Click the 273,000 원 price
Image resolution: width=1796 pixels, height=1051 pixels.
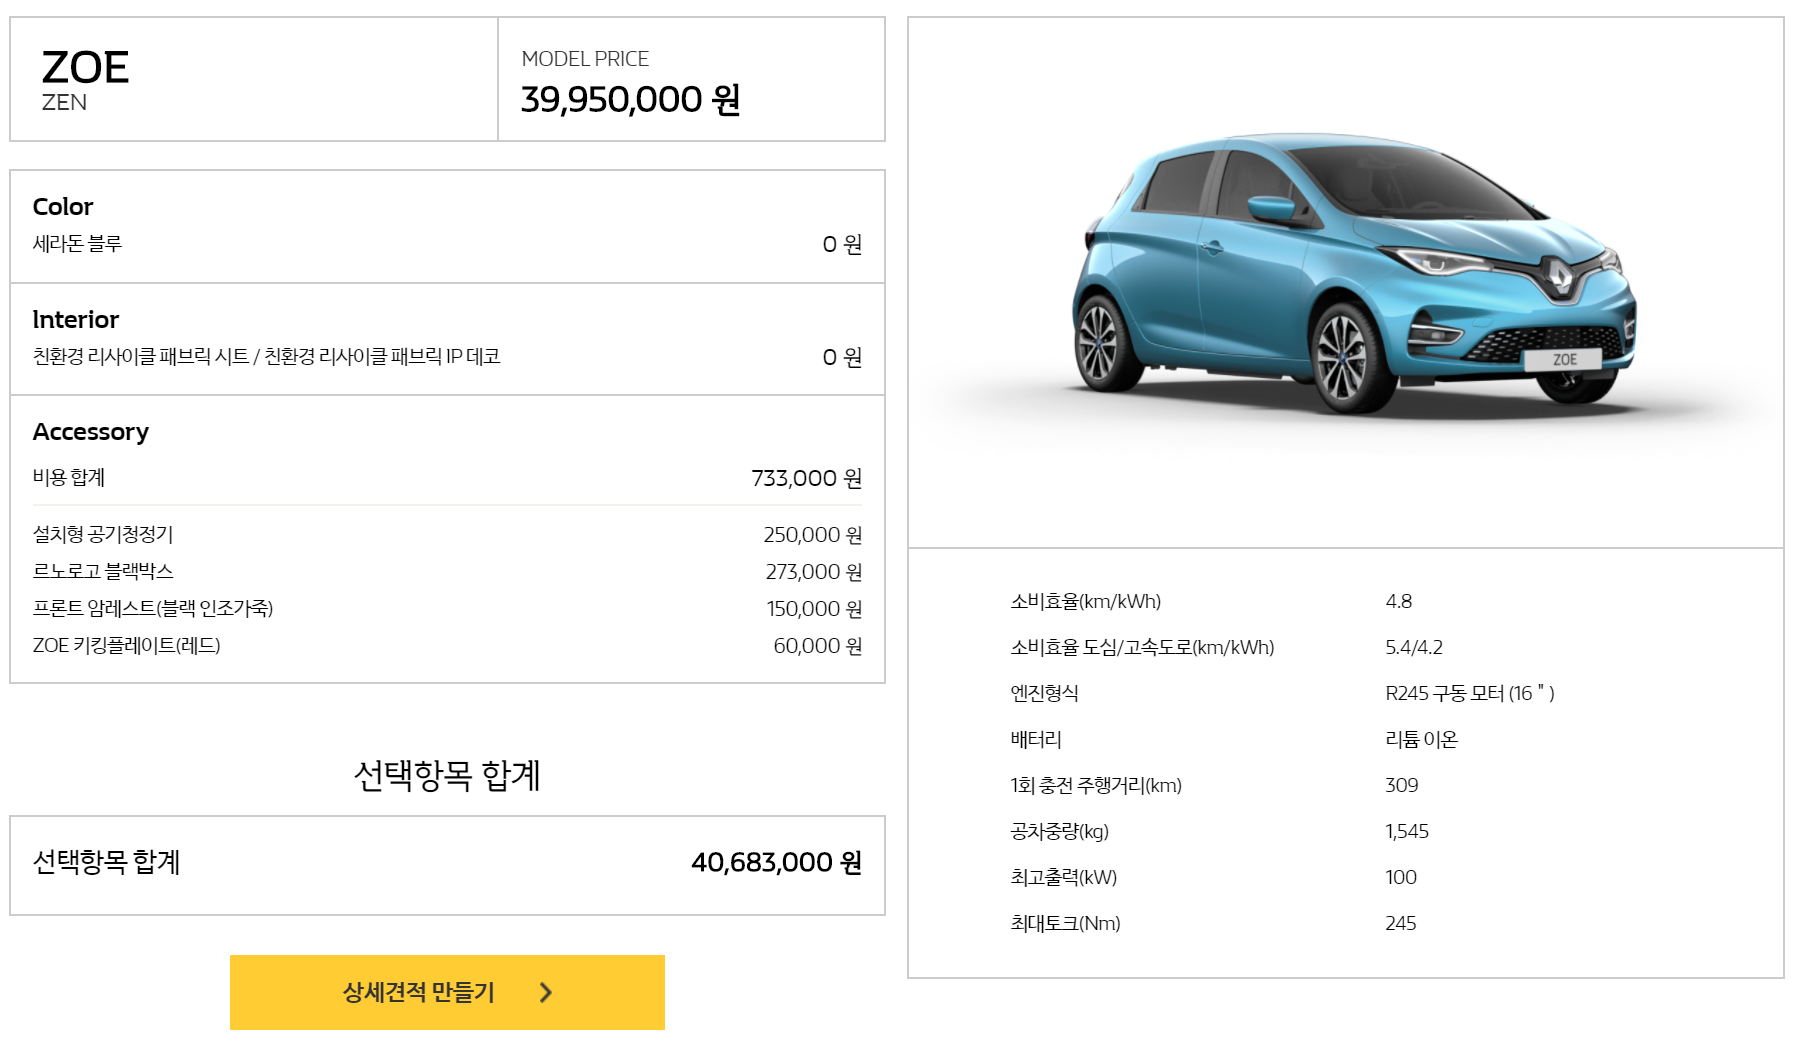coord(813,571)
